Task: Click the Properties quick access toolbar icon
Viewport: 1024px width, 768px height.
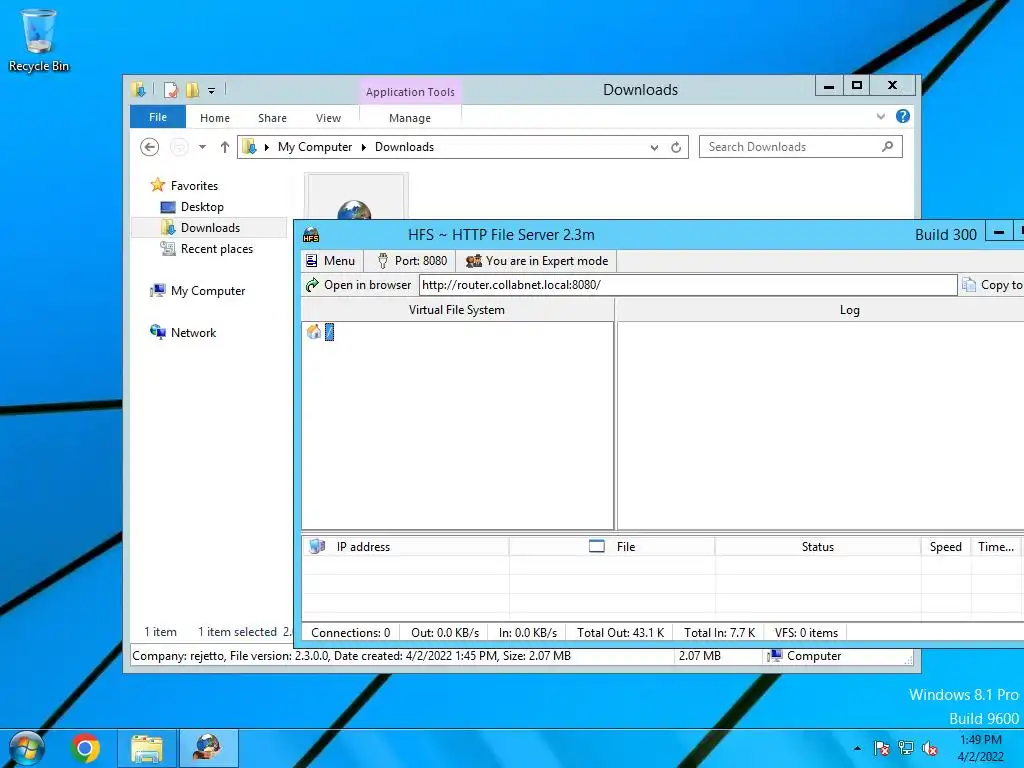Action: coord(171,89)
